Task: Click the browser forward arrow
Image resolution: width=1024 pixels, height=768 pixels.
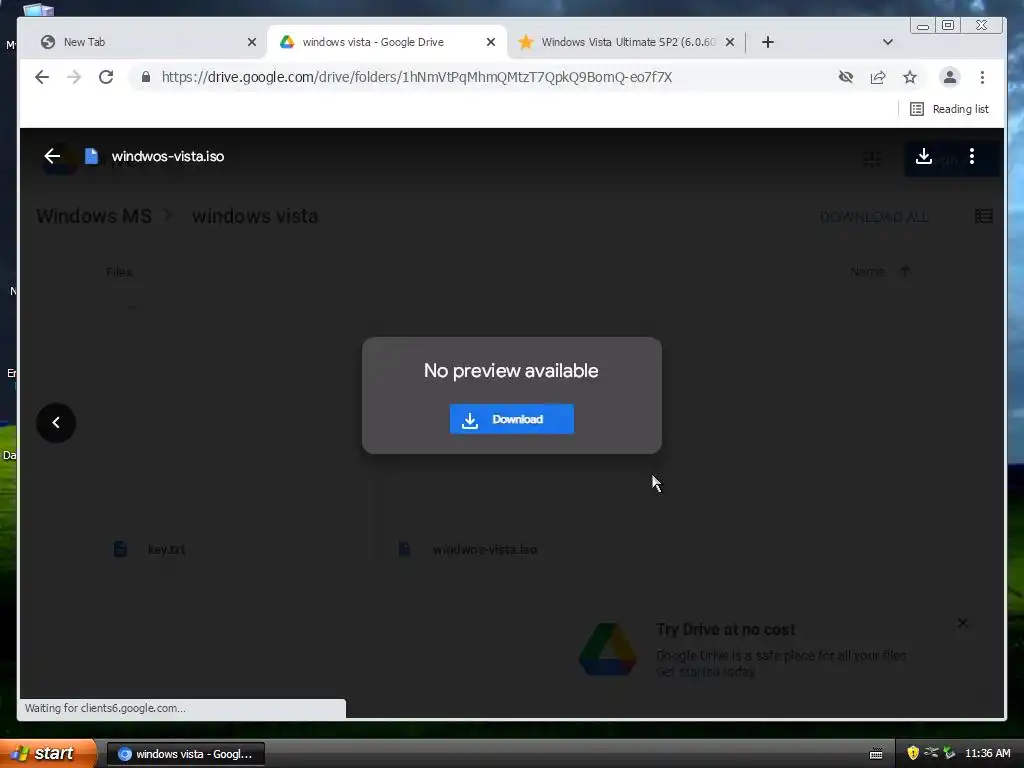Action: pos(74,77)
